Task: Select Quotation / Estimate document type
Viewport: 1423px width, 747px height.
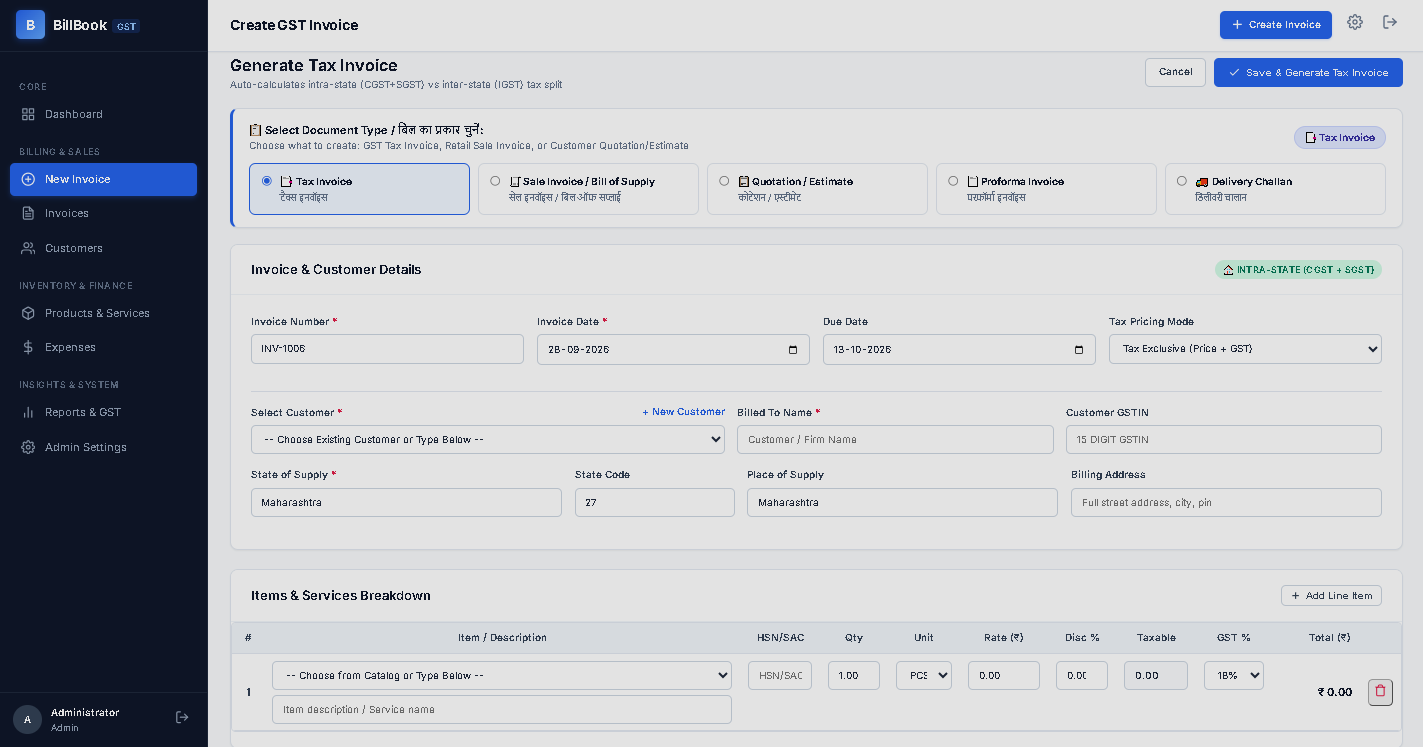Action: point(817,189)
